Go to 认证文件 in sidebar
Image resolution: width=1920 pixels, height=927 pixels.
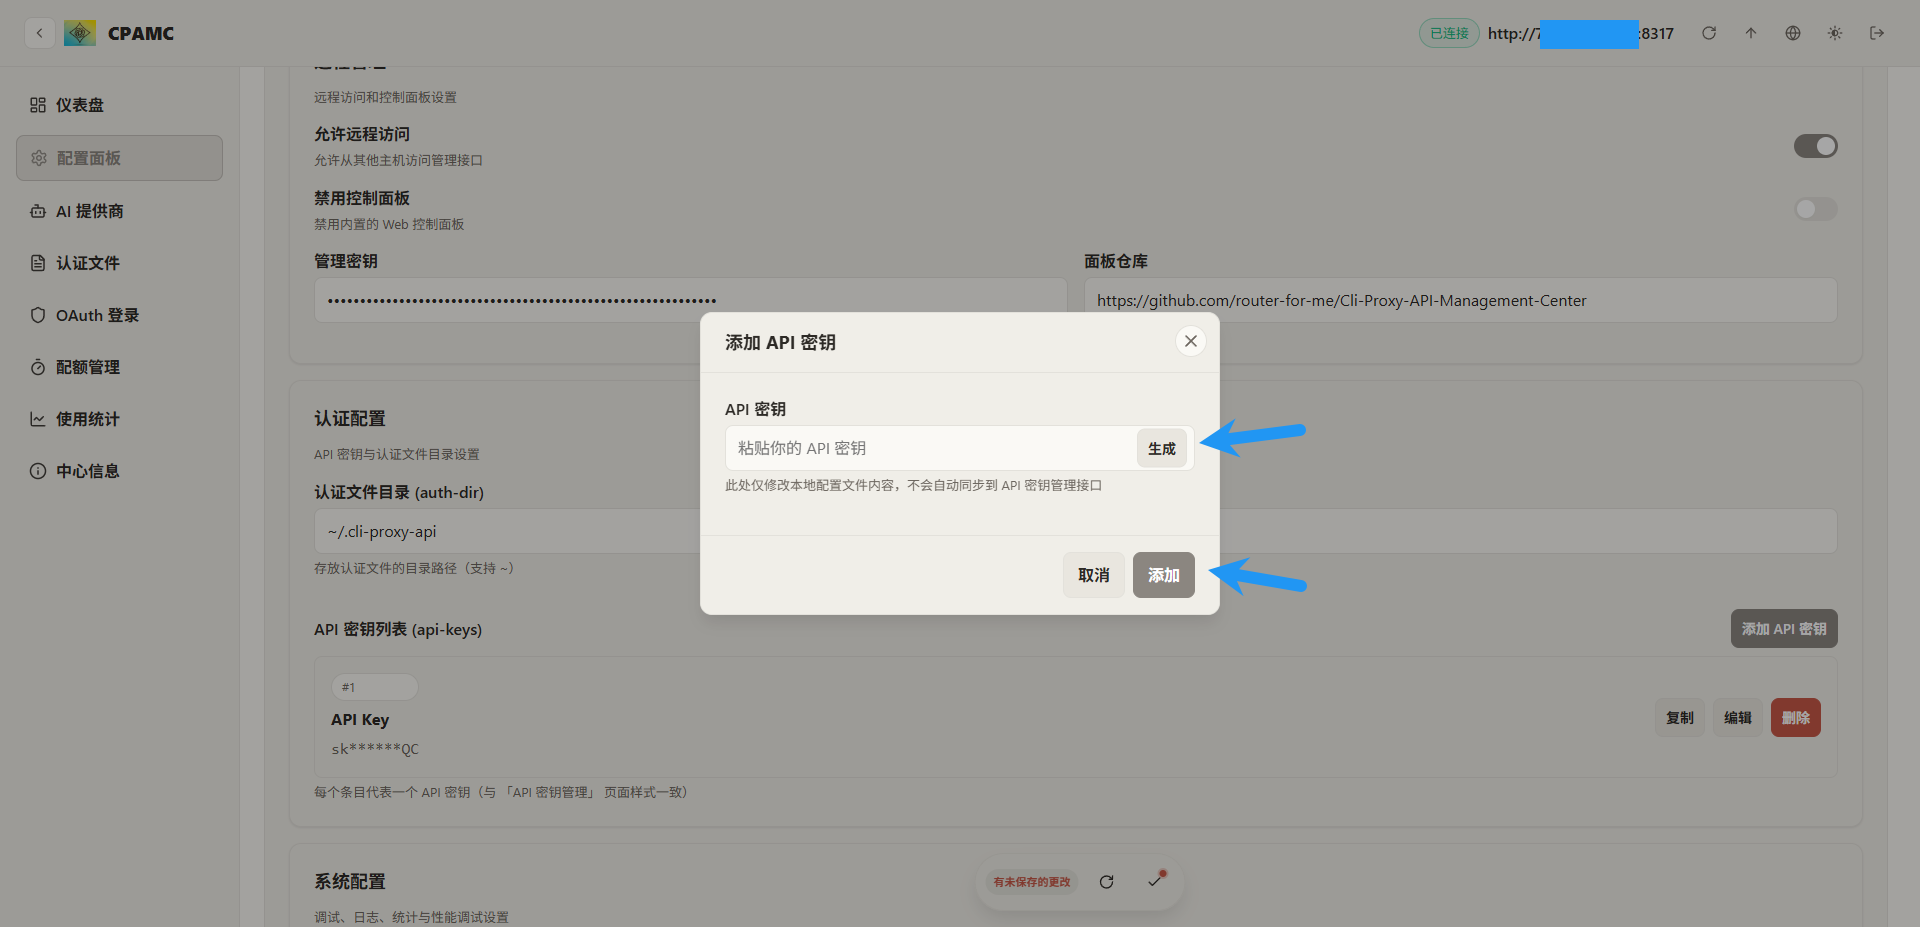click(x=87, y=263)
